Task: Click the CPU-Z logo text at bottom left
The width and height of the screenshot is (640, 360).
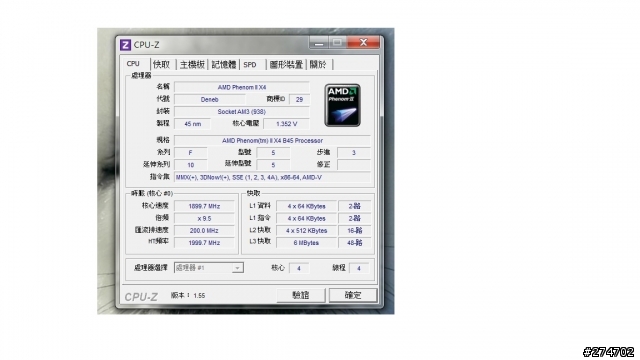Action: (x=141, y=297)
